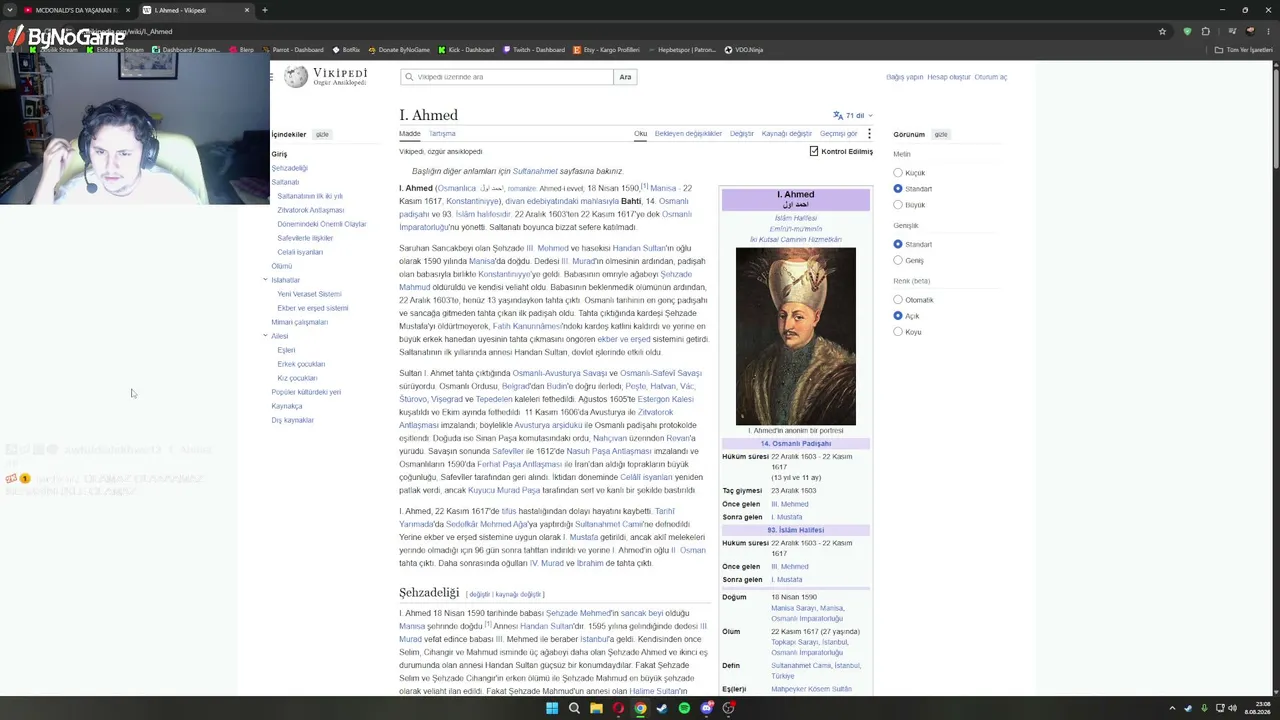The image size is (1280, 720).
Task: Open OBS Studio from the taskbar
Action: (x=729, y=708)
